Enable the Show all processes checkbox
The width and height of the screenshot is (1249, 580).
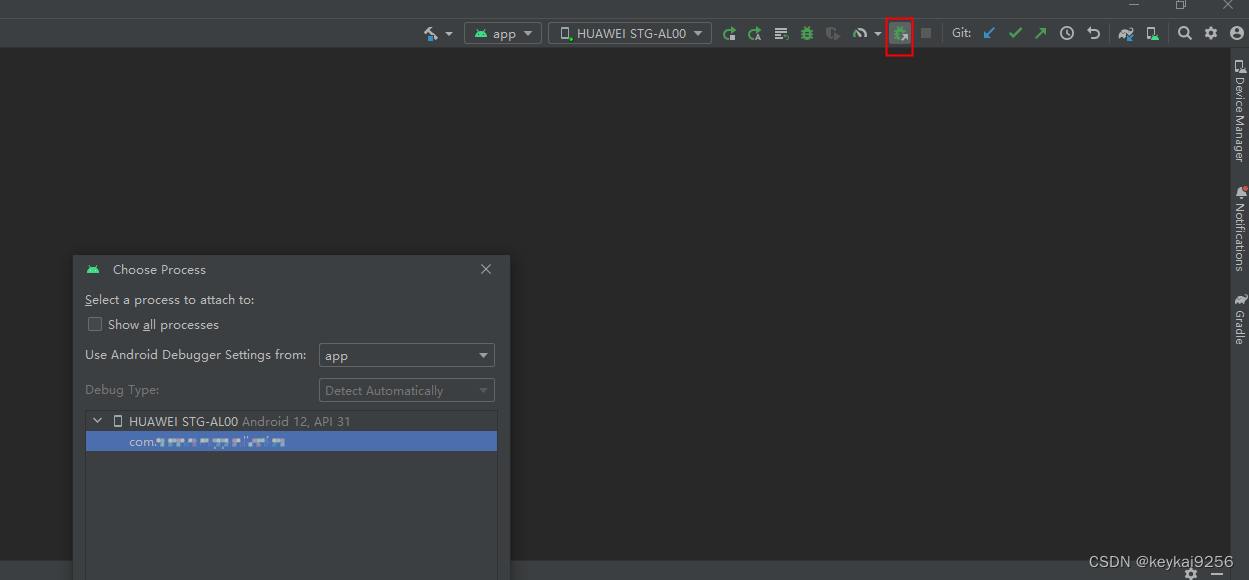[x=95, y=324]
